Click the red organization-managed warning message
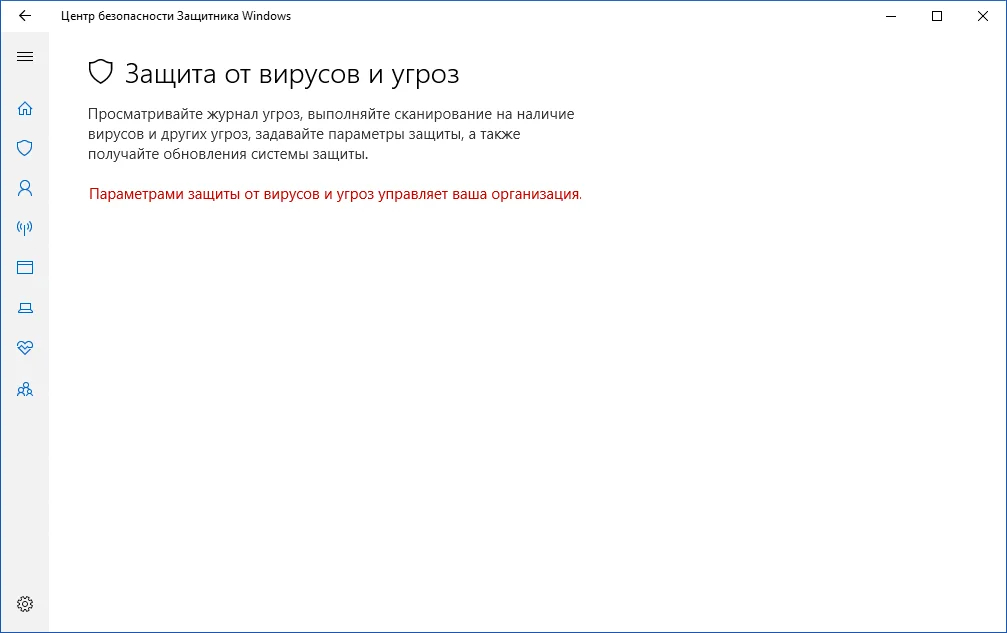Viewport: 1007px width, 633px height. [335, 194]
